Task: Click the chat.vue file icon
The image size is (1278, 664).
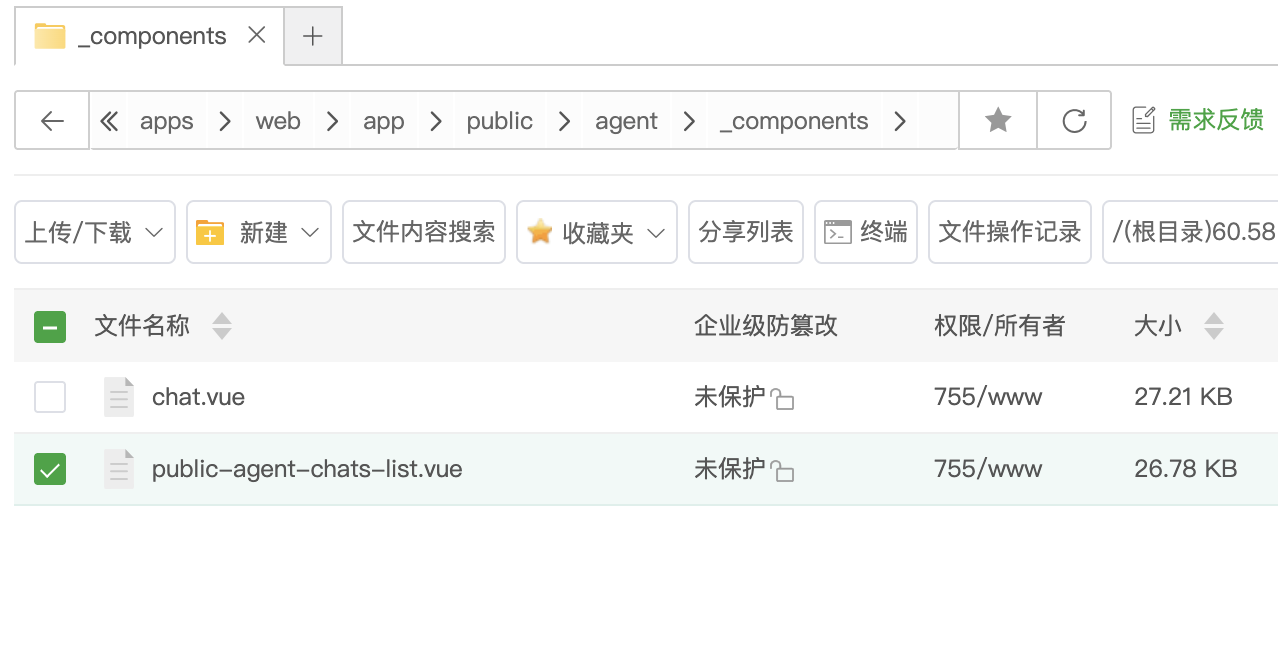Action: click(119, 397)
